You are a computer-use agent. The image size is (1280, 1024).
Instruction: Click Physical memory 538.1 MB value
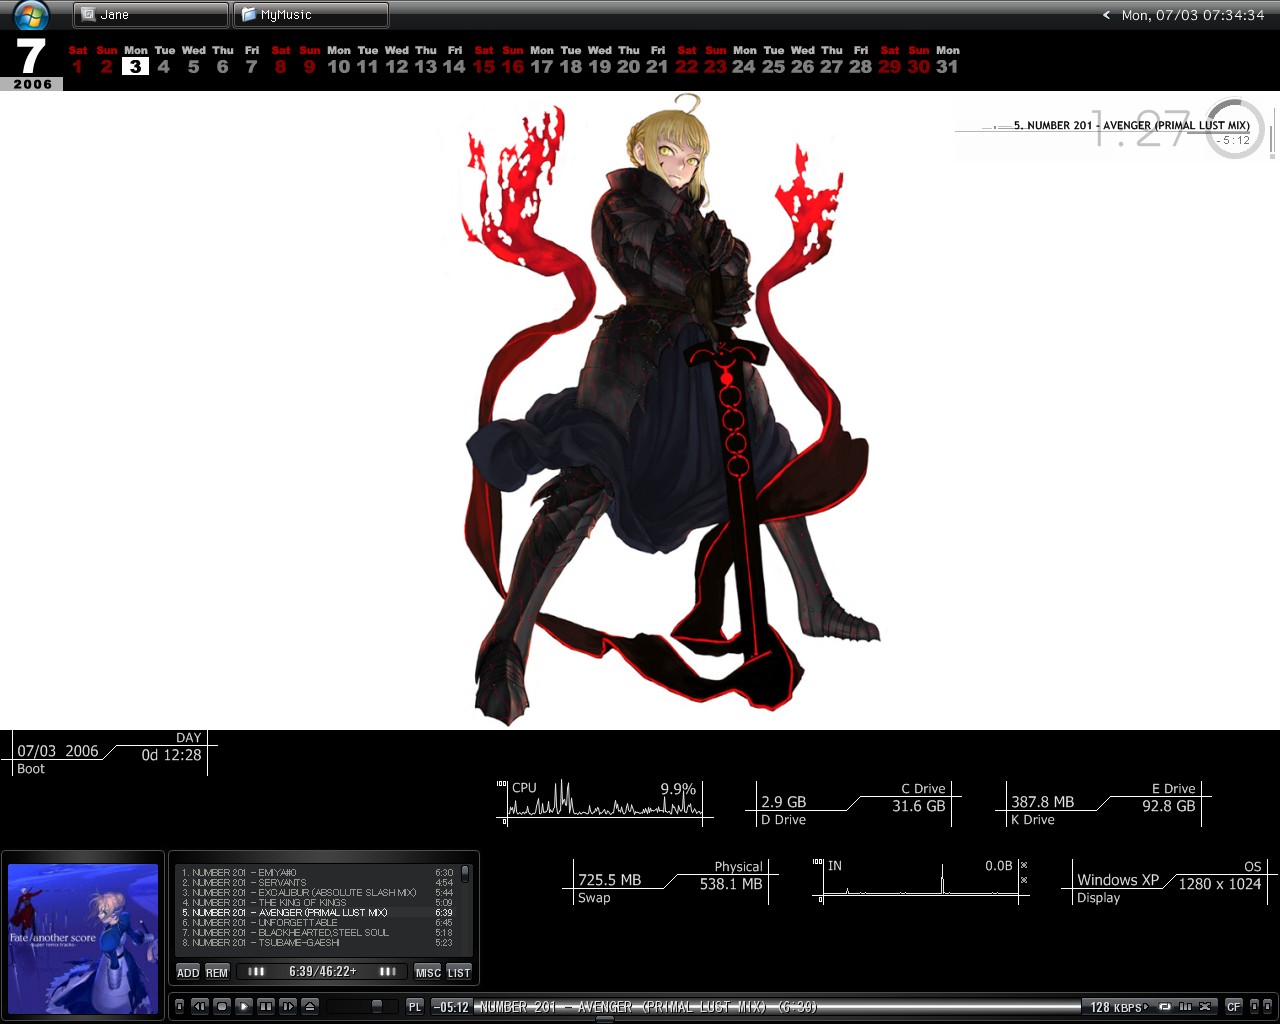(731, 884)
